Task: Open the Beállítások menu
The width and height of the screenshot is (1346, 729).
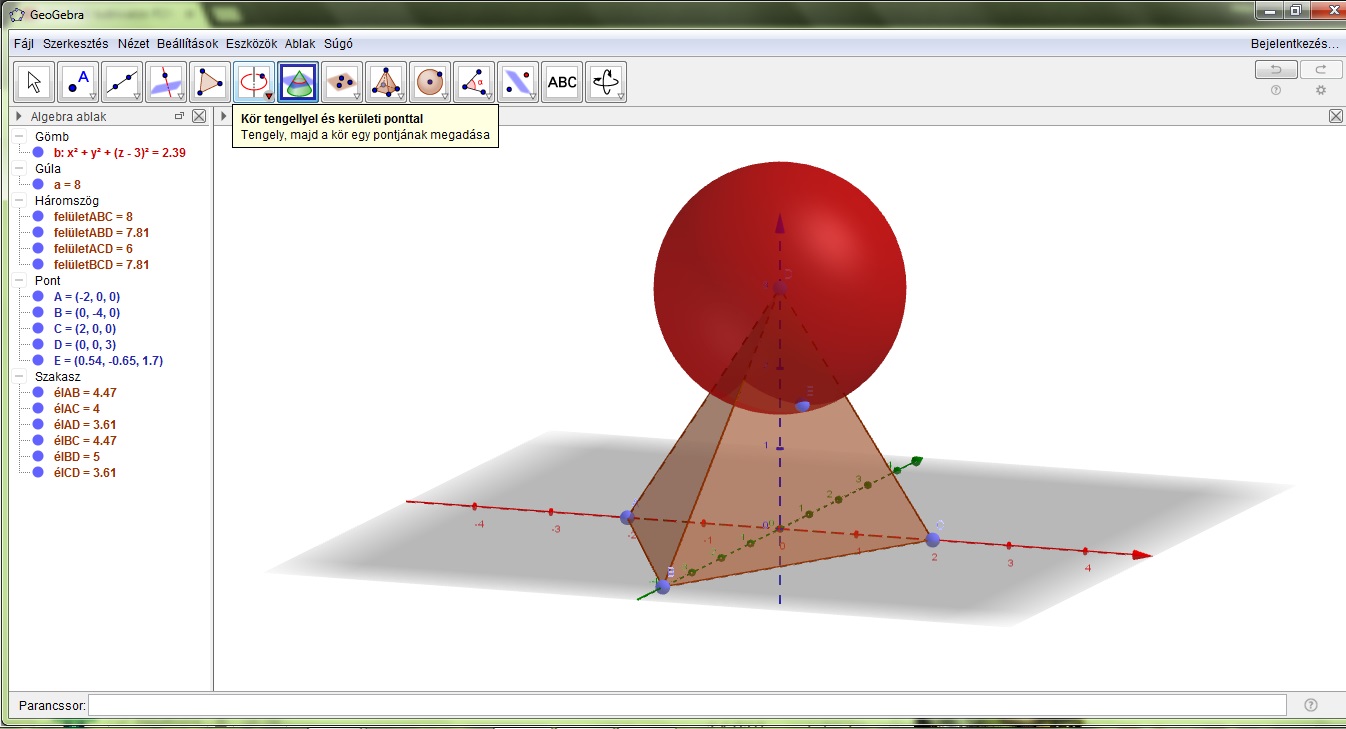Action: tap(187, 44)
